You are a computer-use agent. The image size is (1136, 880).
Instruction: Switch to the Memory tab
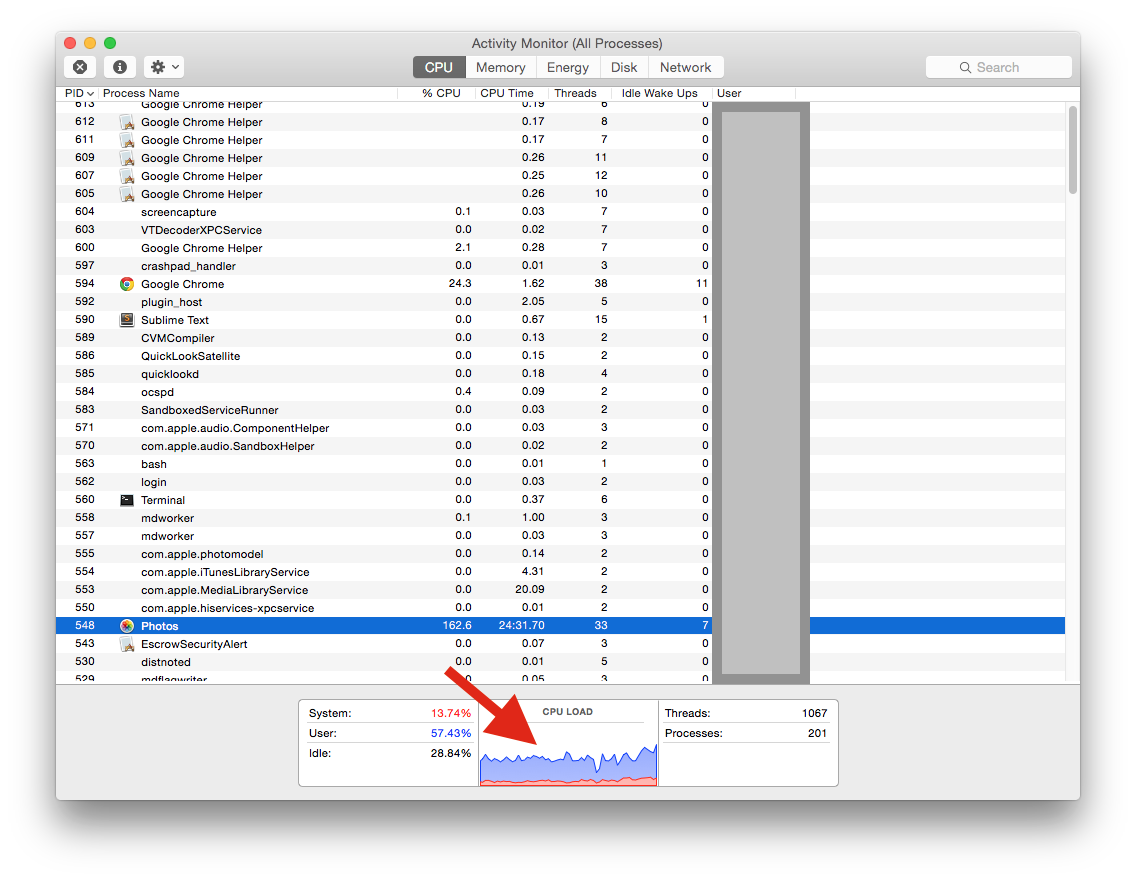point(501,67)
